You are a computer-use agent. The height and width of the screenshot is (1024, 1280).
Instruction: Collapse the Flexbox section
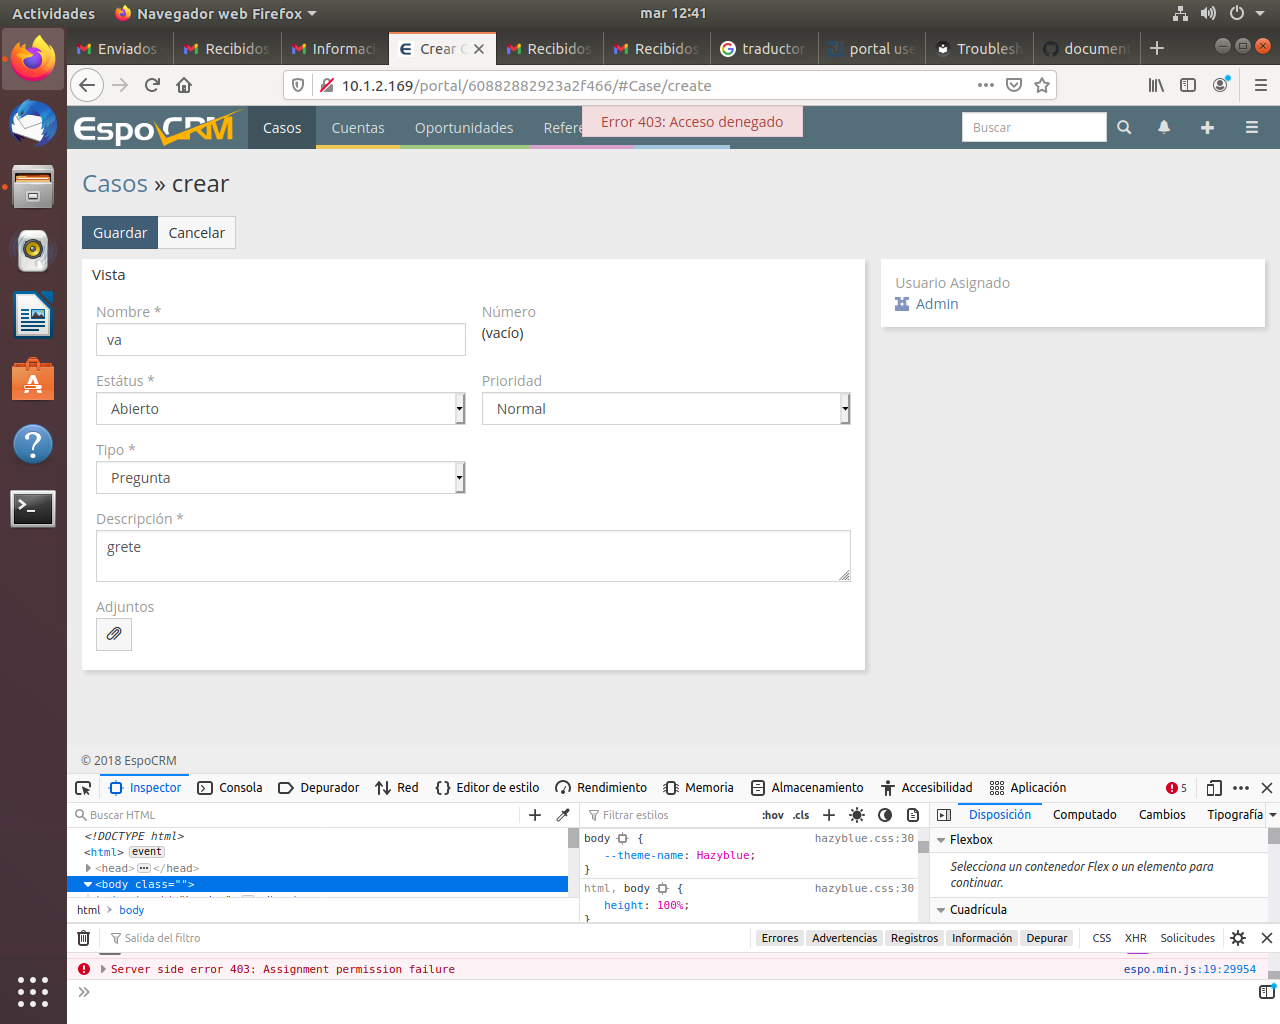[x=941, y=840]
